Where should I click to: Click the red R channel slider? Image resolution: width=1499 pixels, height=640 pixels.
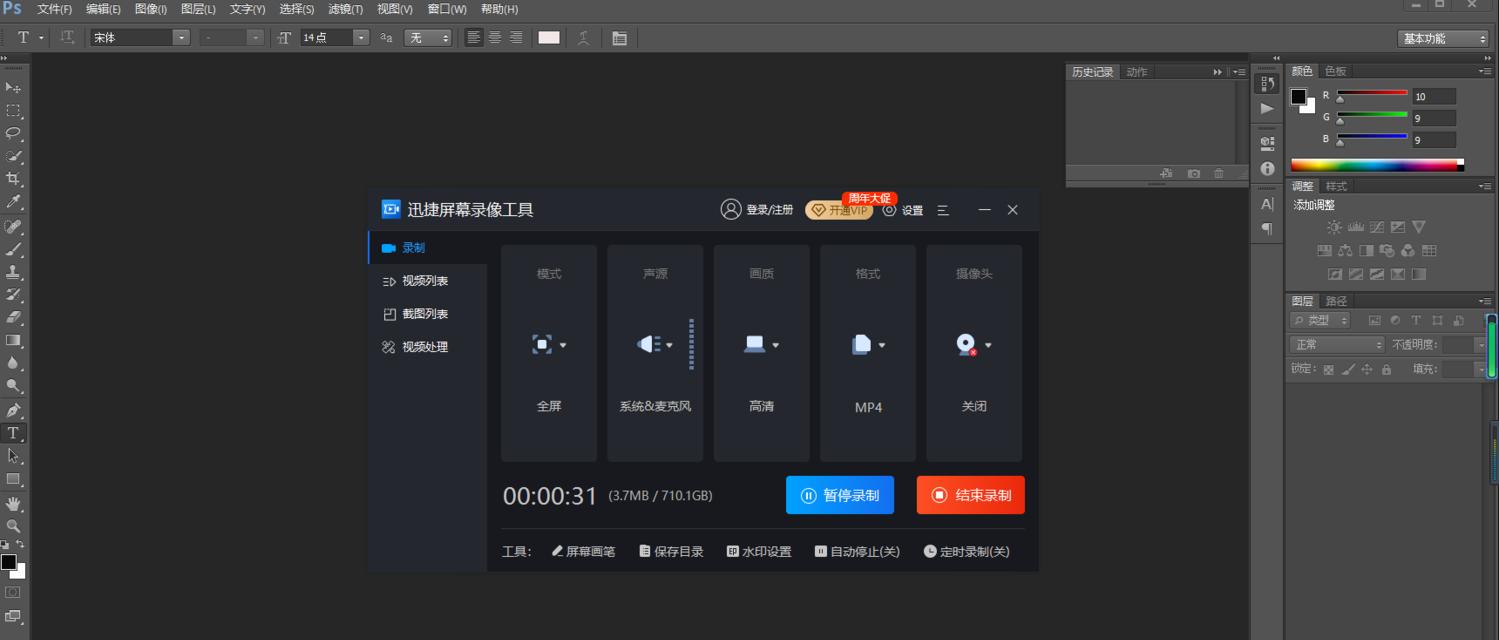click(1372, 93)
